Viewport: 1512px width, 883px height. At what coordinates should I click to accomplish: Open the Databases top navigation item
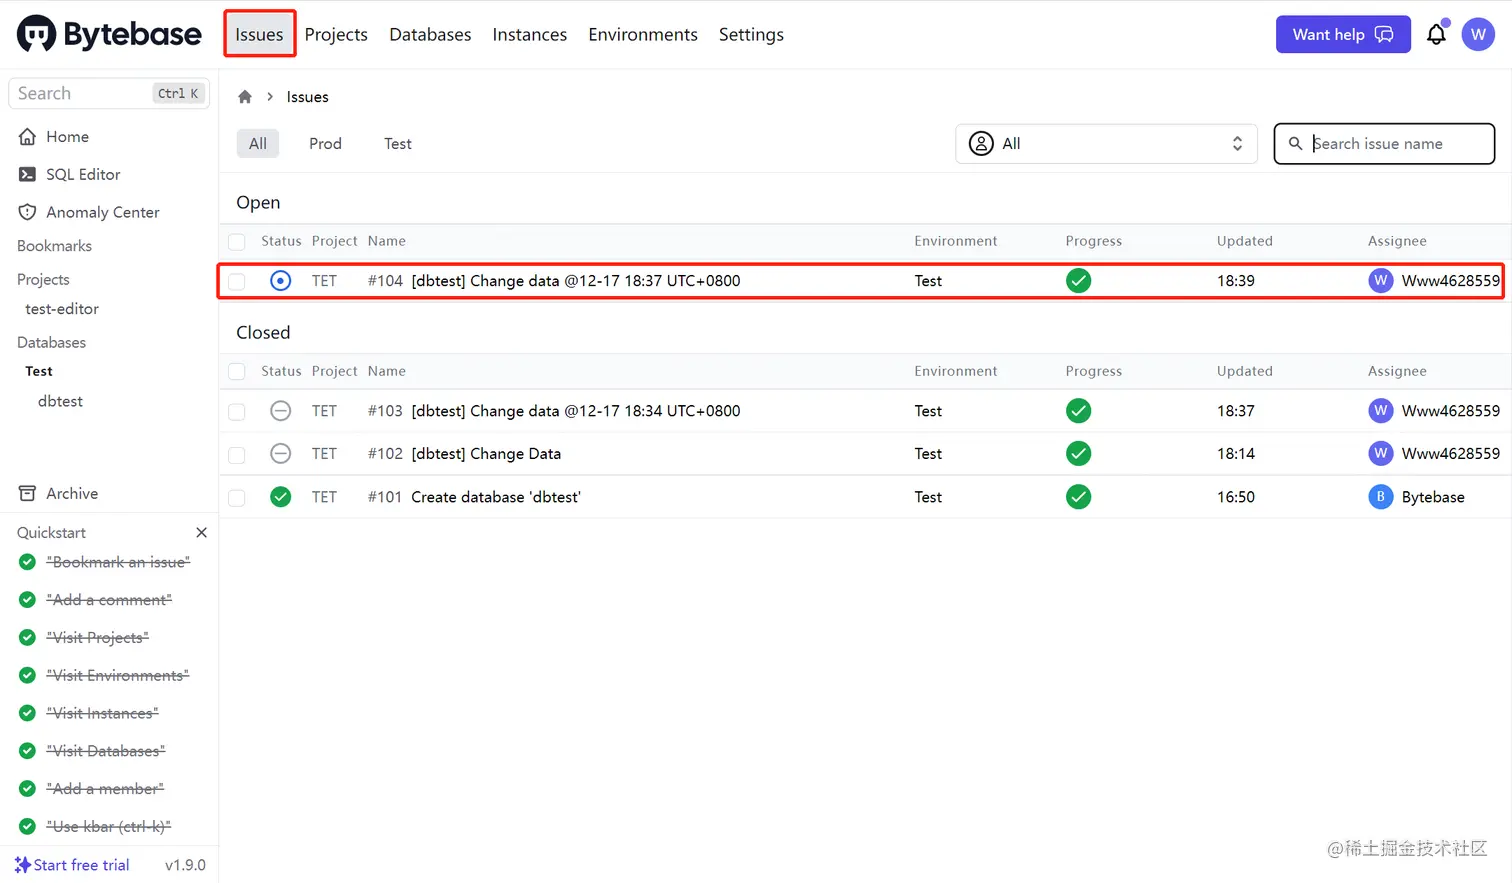(430, 34)
